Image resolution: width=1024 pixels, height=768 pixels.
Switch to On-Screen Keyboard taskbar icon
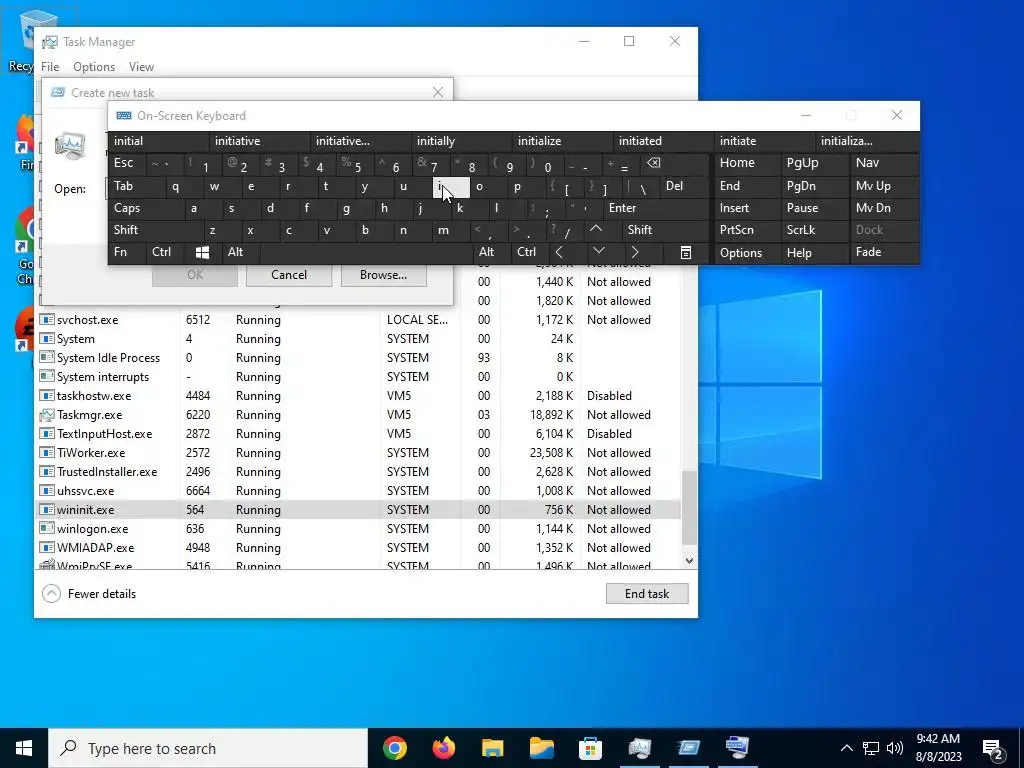(737, 748)
